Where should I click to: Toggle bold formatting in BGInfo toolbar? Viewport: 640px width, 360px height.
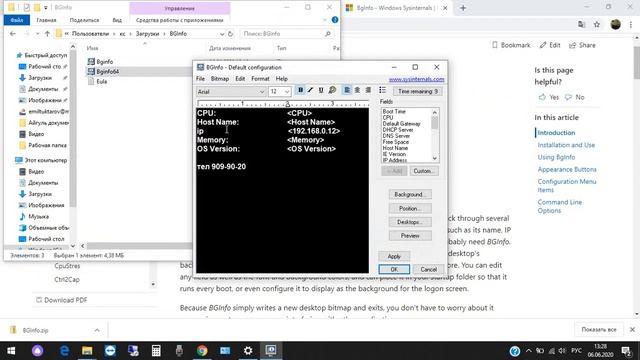tap(300, 90)
